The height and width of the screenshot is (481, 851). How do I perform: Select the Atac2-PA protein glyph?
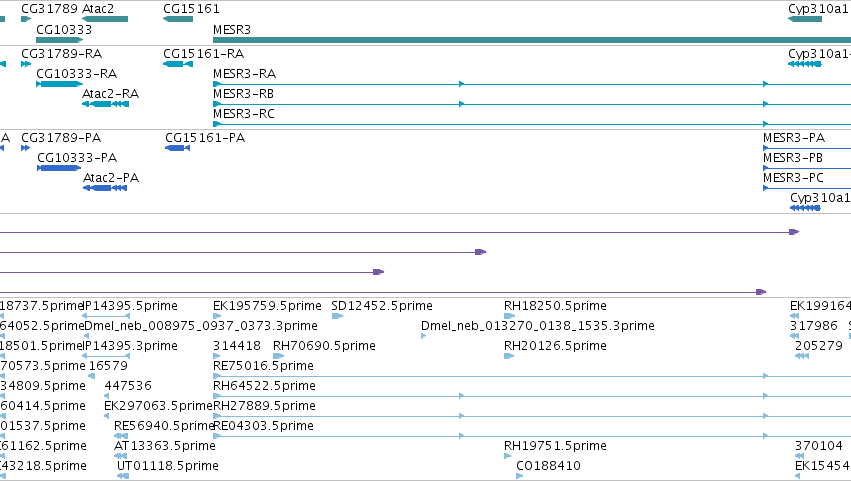click(105, 188)
